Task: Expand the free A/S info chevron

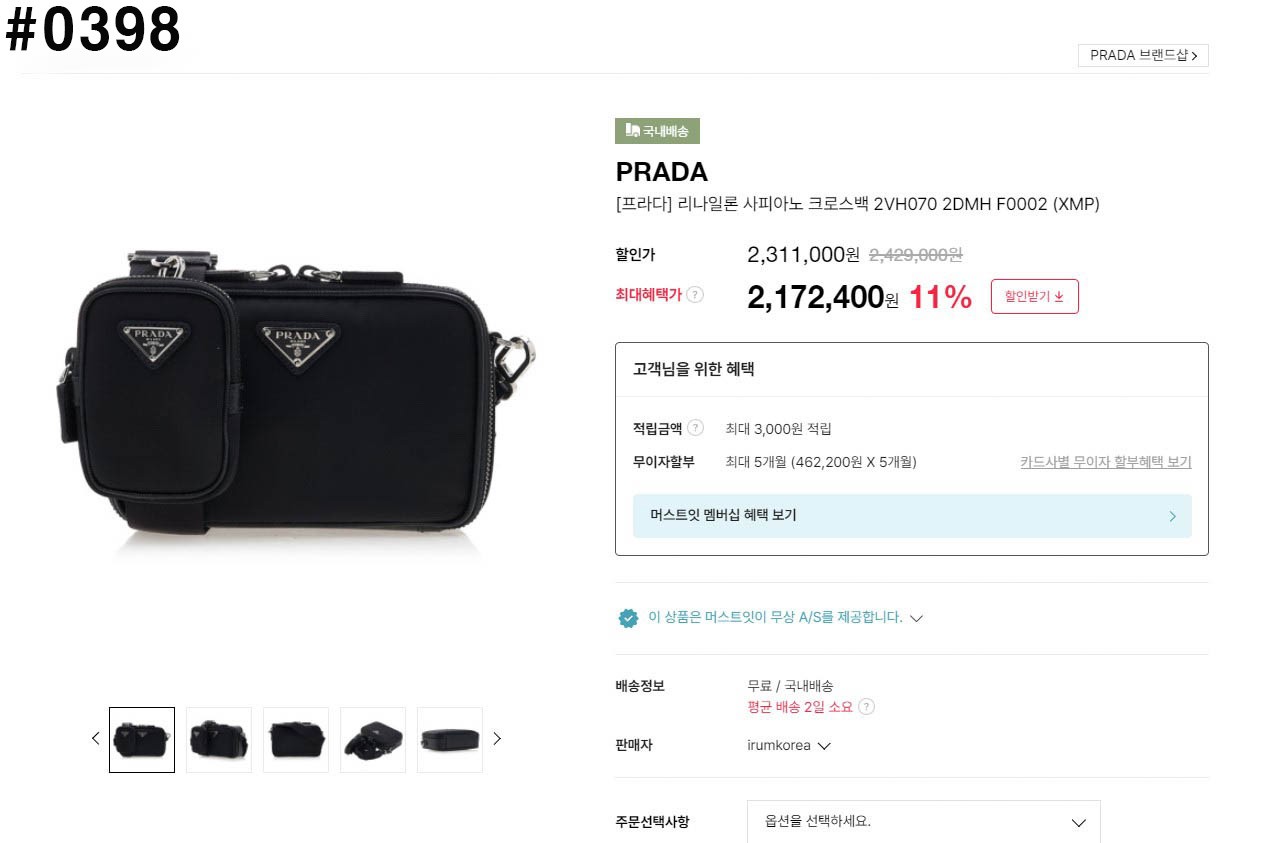Action: (x=916, y=618)
